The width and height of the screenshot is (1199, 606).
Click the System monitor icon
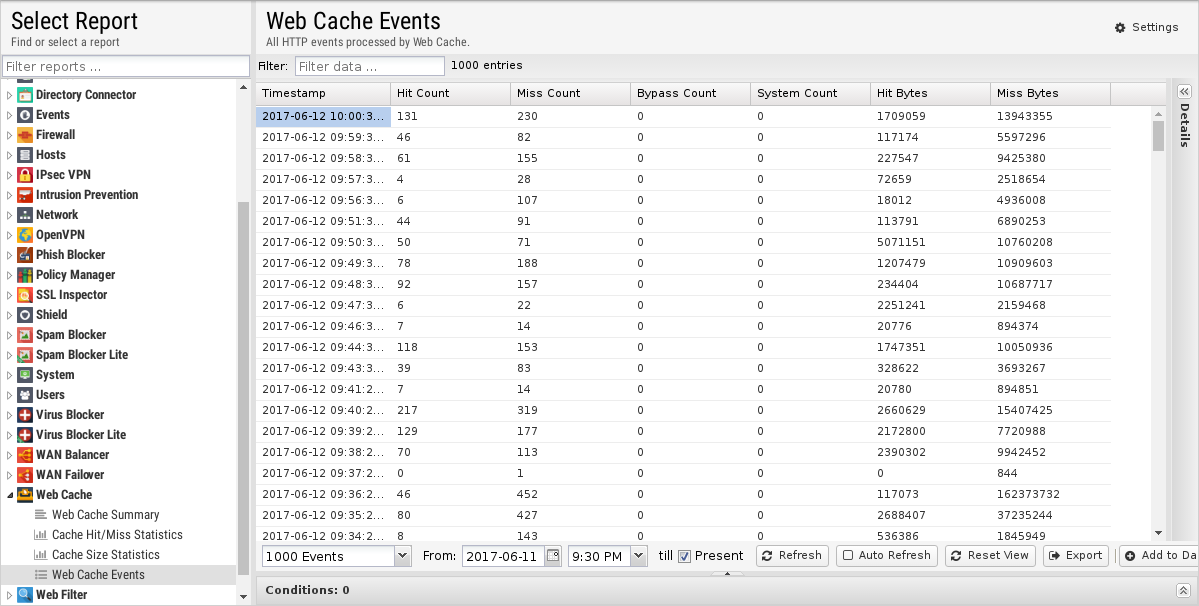point(25,375)
